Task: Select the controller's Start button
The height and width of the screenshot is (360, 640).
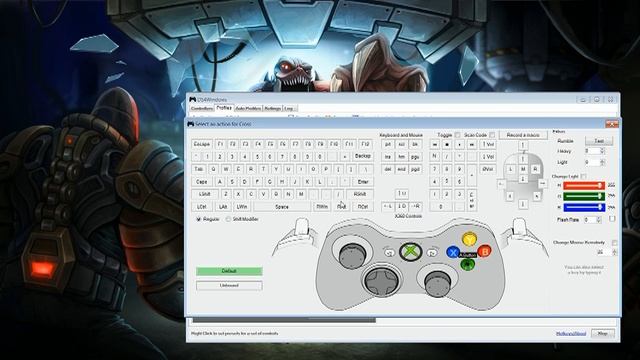Action: click(x=431, y=253)
